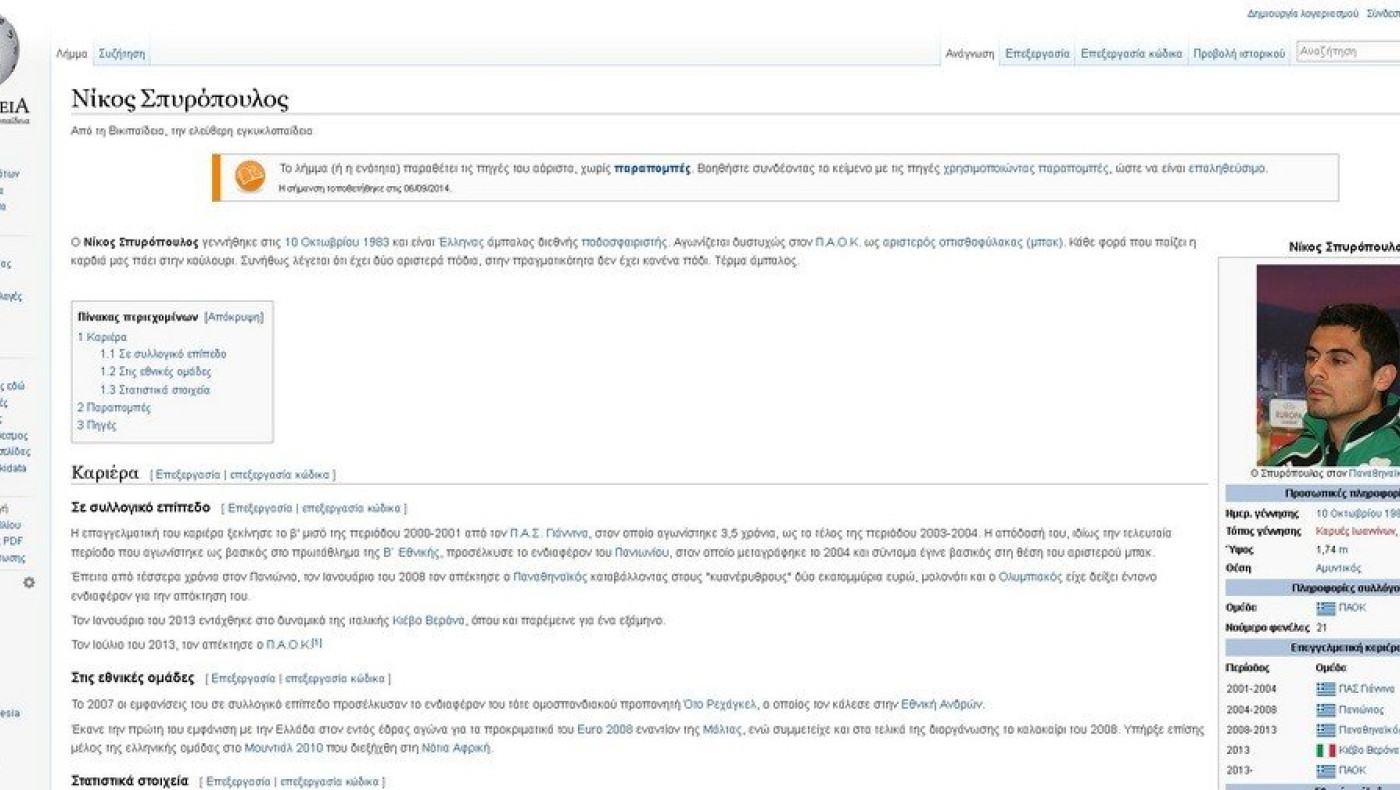Focus the Αναζήτηση search field
This screenshot has height=790, width=1400.
click(1345, 51)
